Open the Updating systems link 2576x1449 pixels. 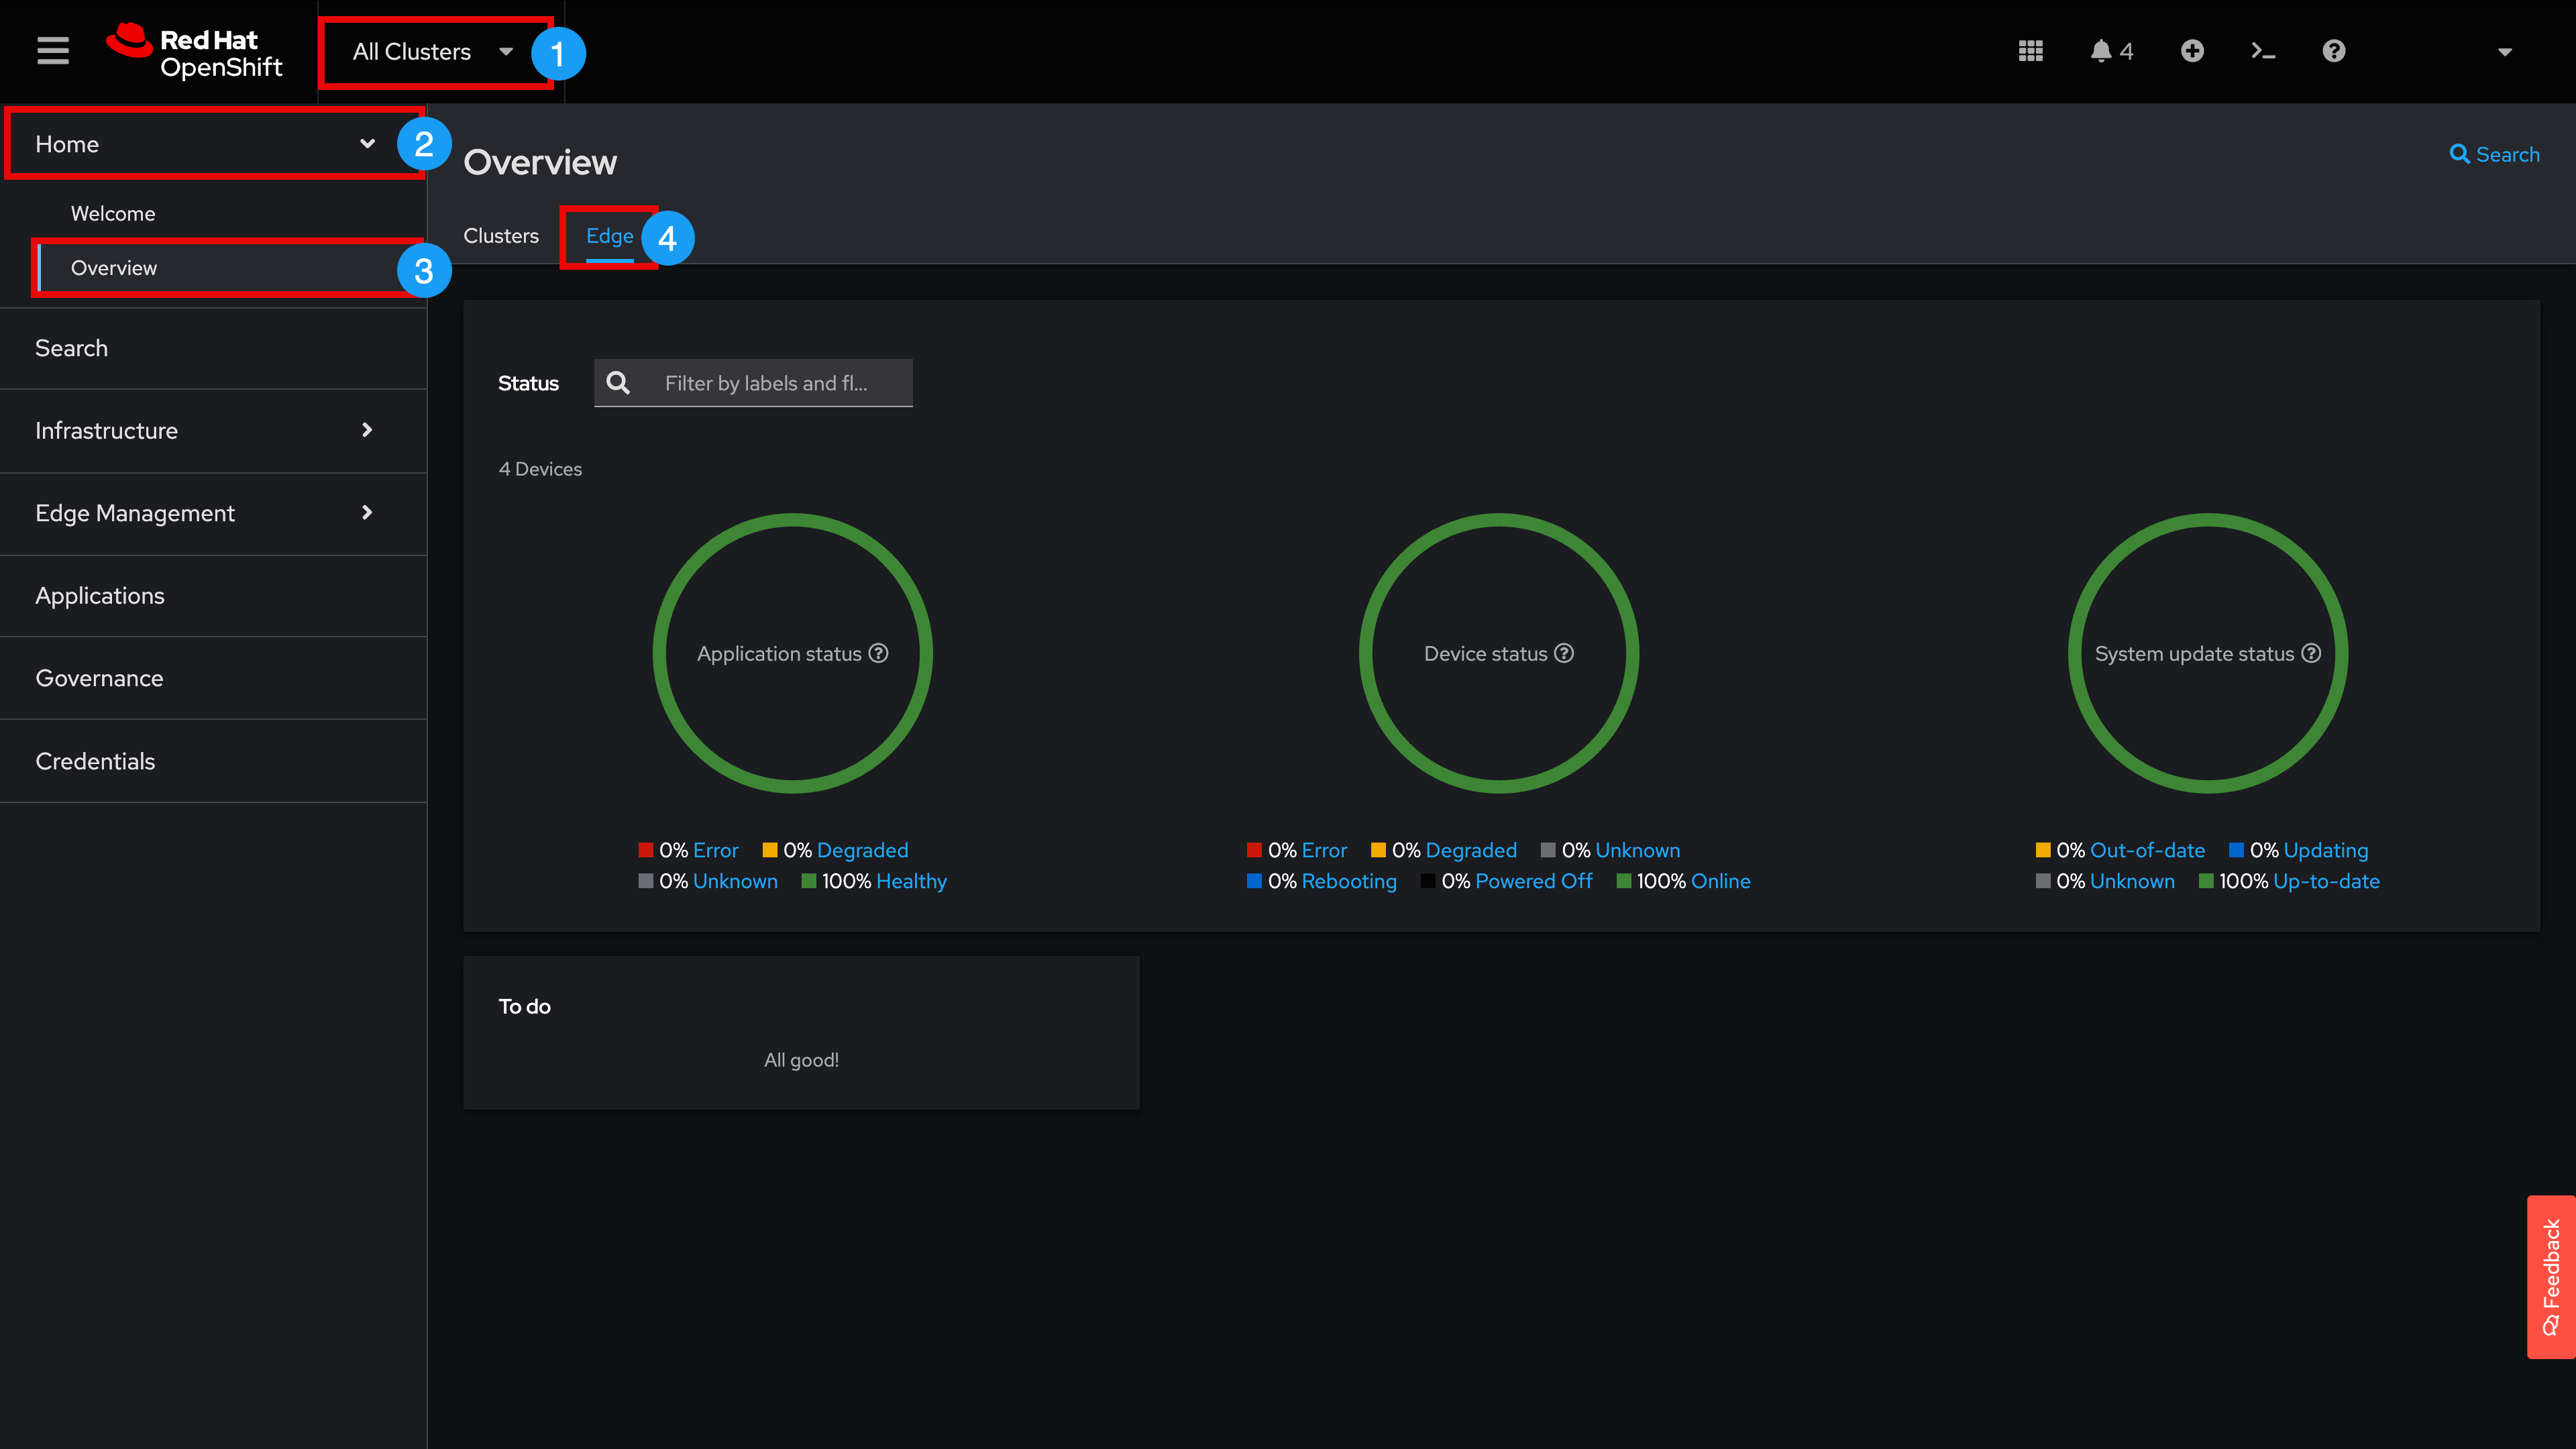tap(2326, 850)
